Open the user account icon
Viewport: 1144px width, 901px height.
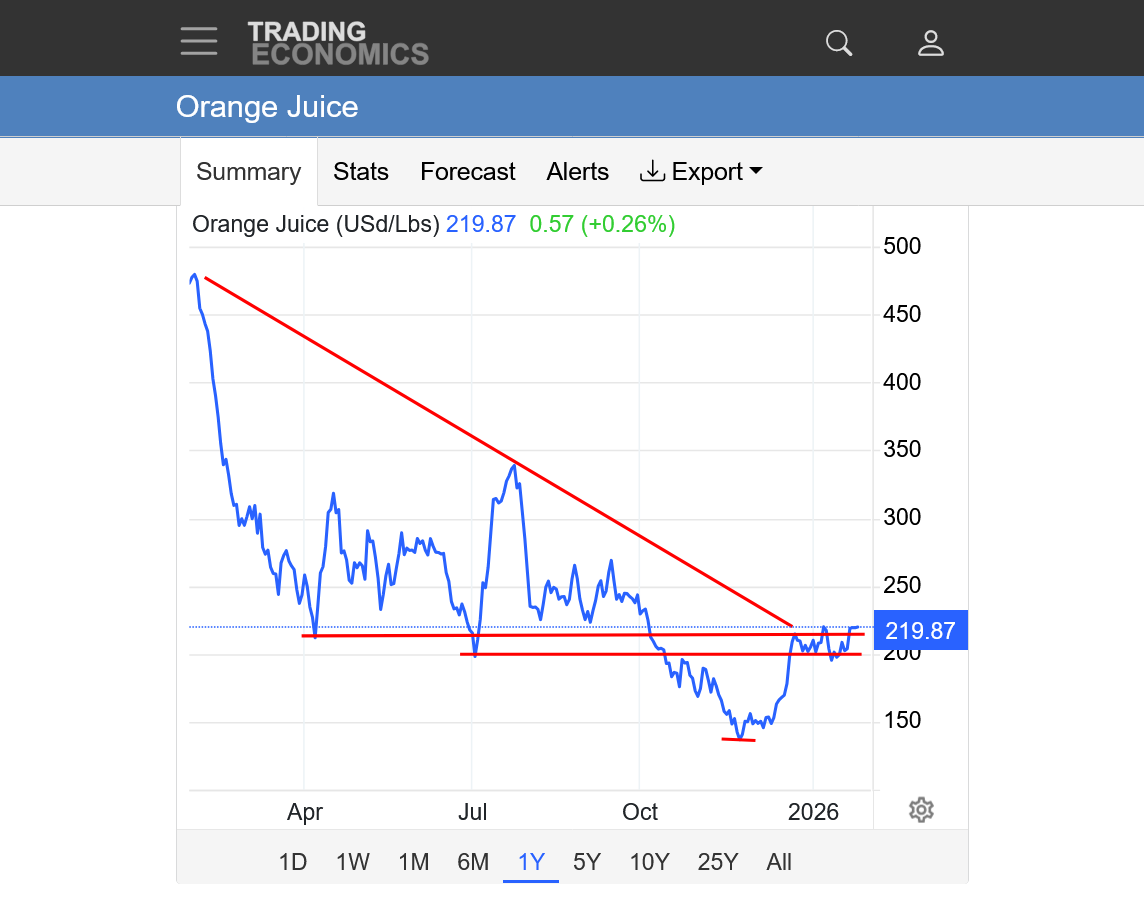click(931, 43)
